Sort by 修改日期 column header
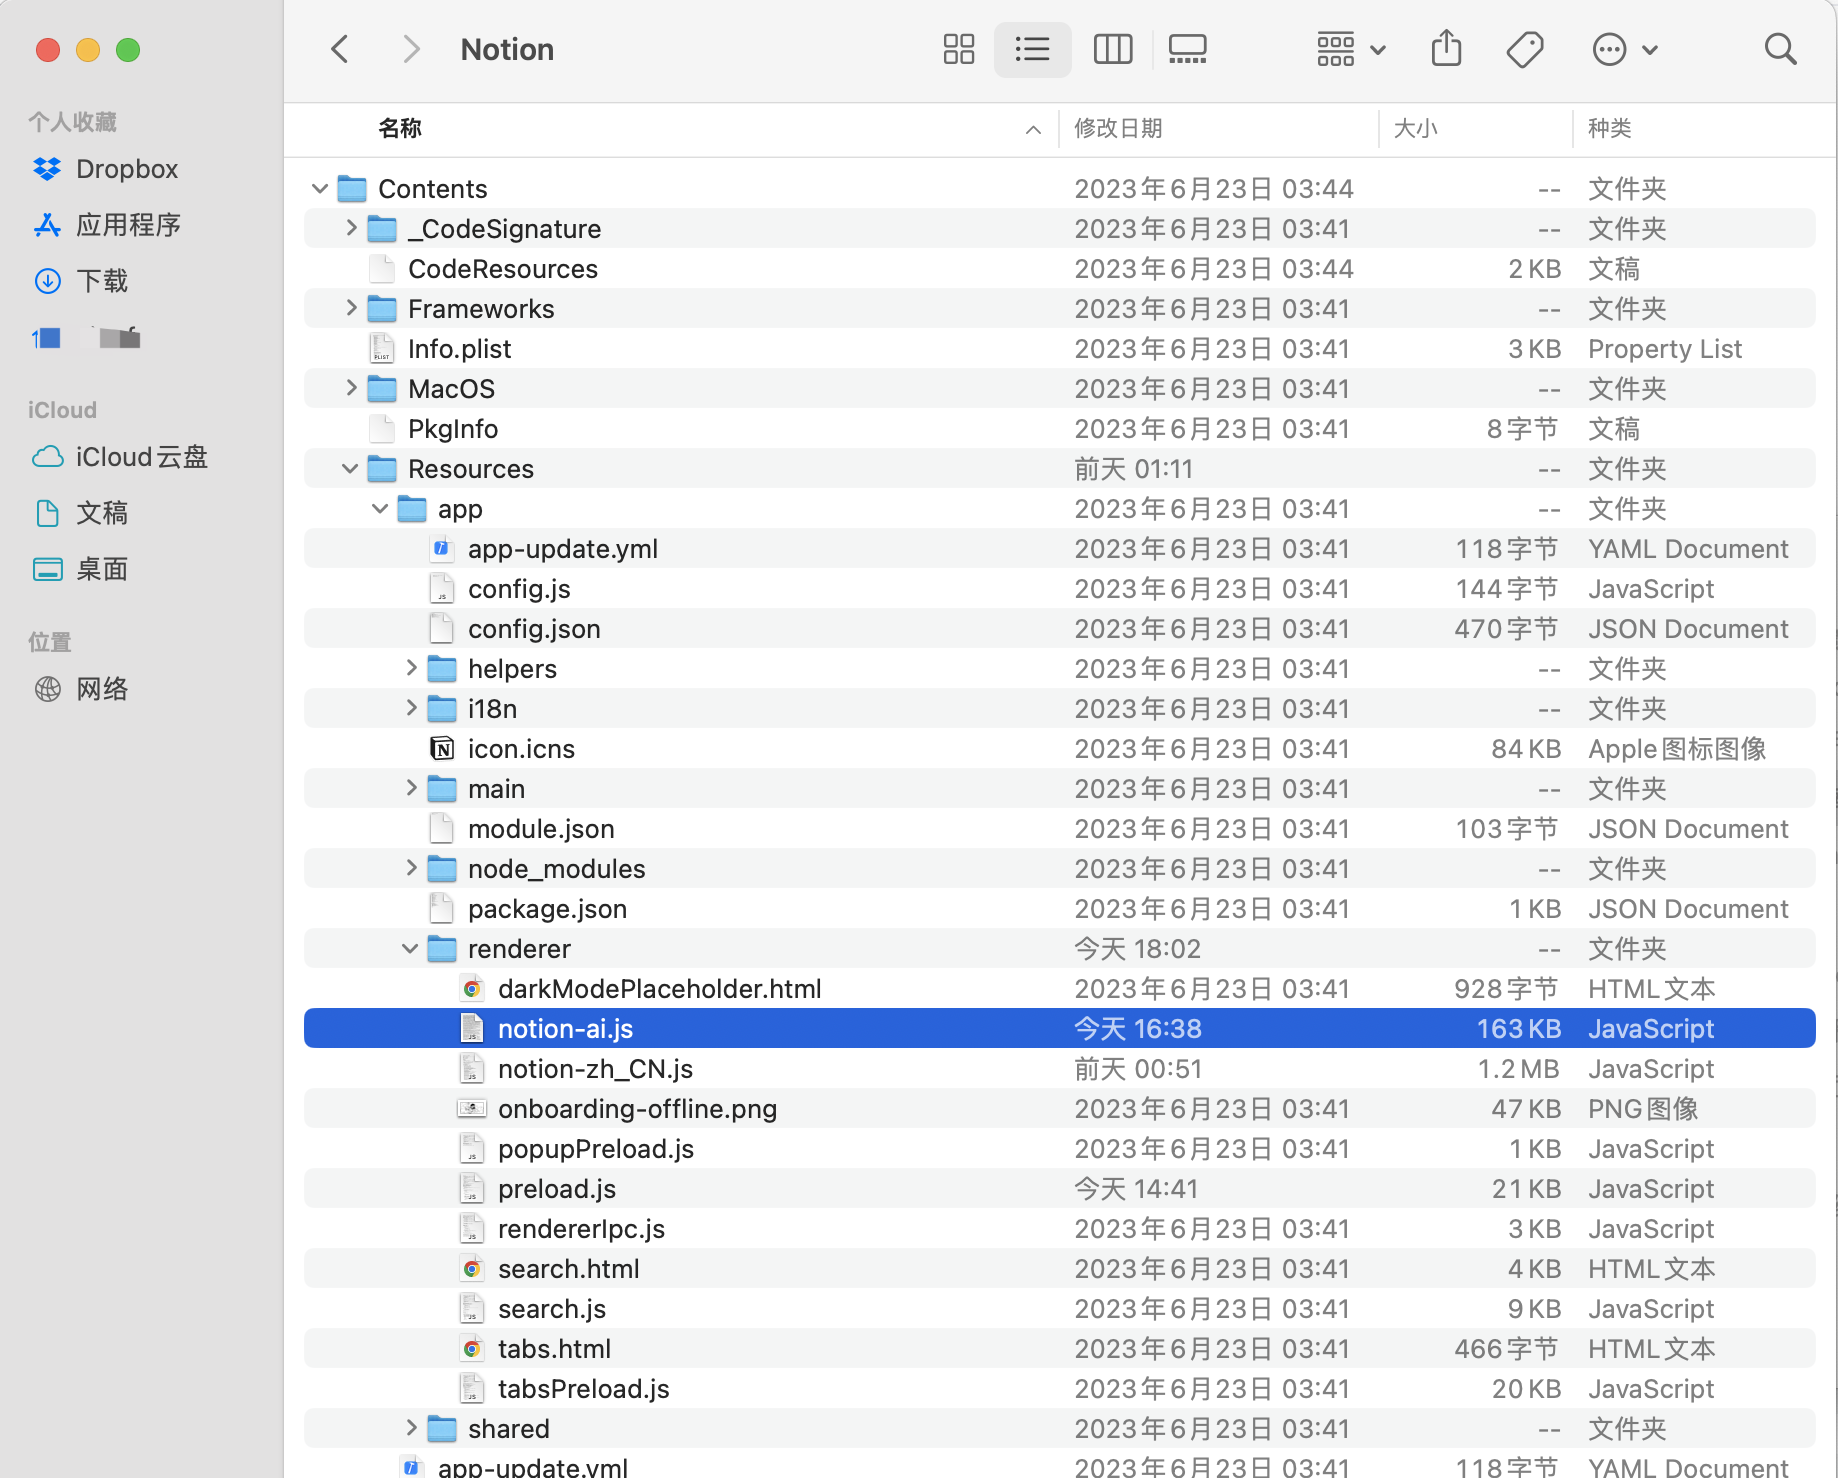This screenshot has height=1478, width=1838. [1118, 128]
